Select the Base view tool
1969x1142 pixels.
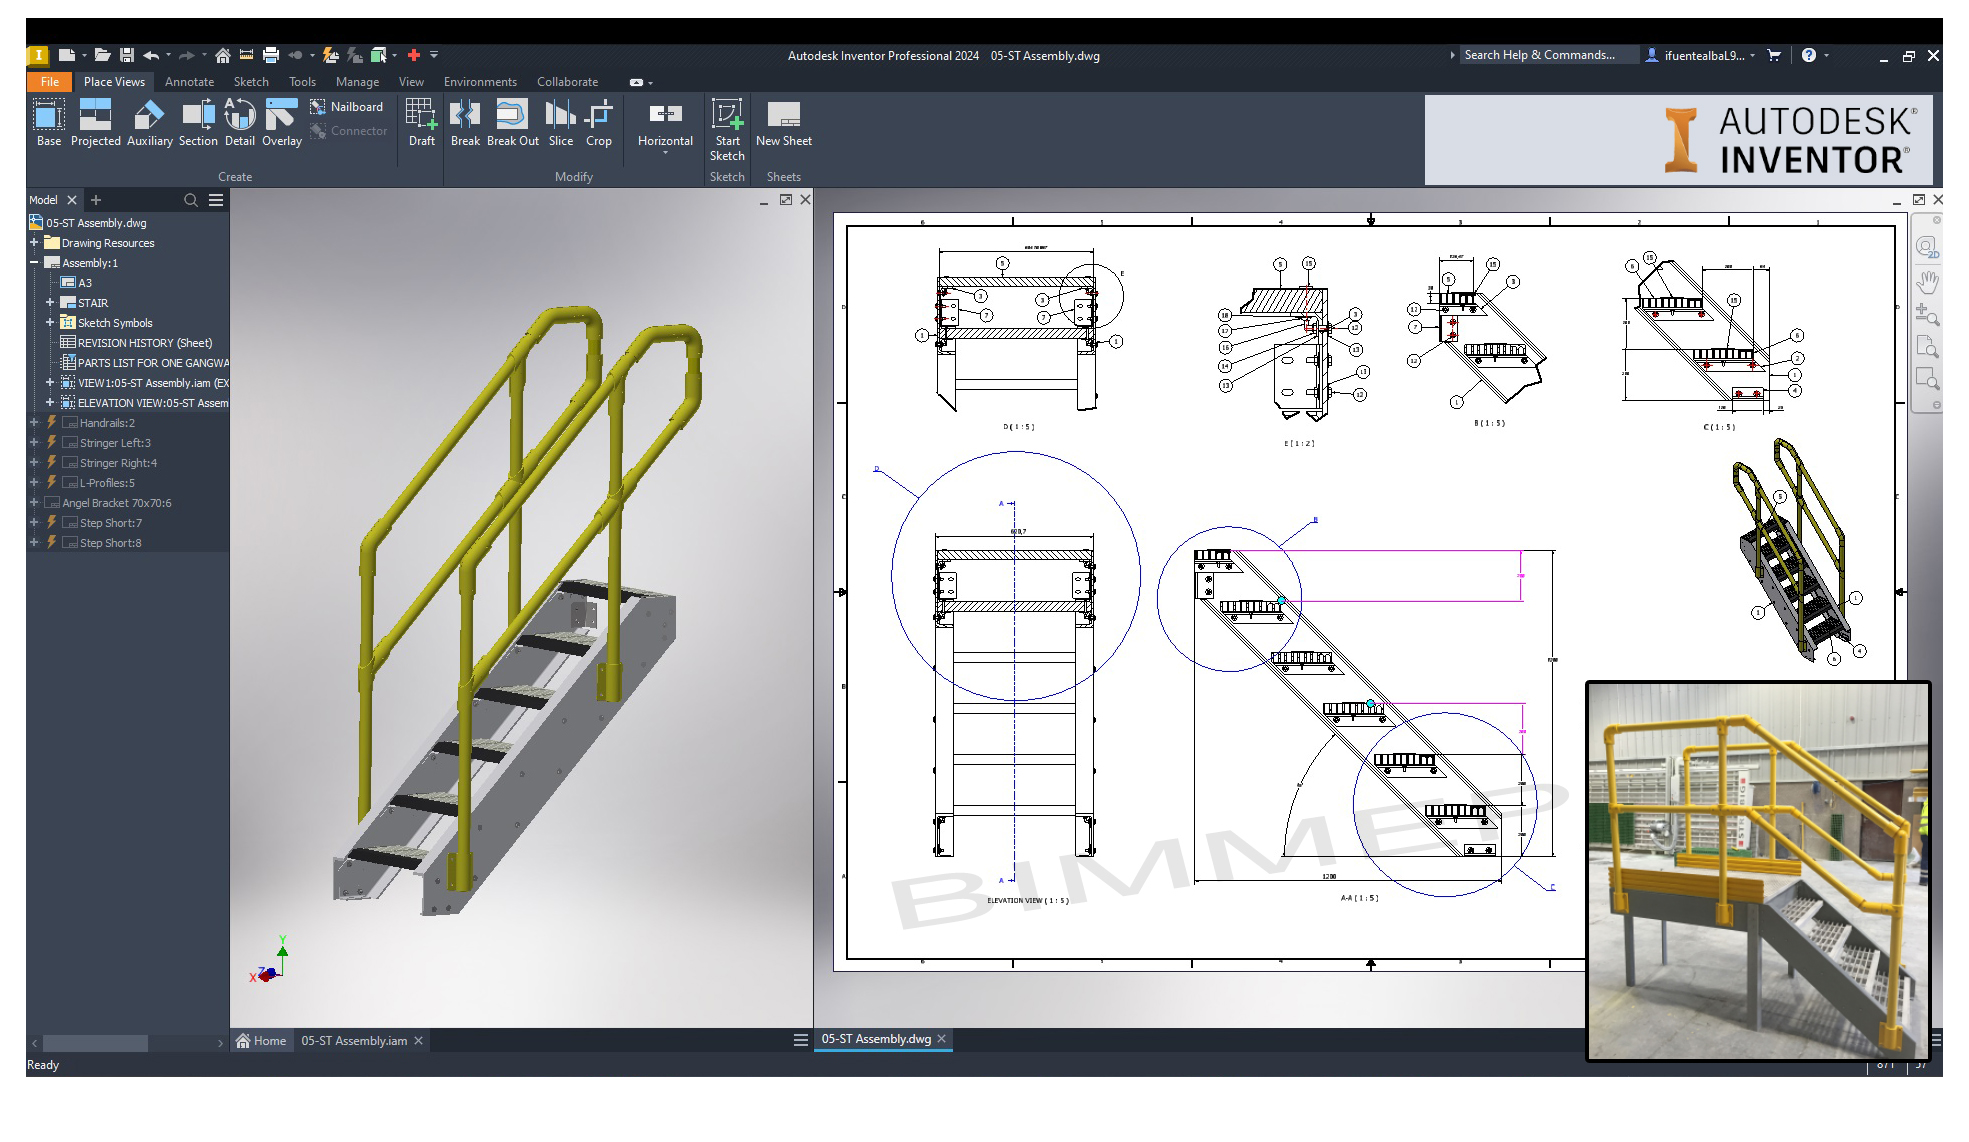tap(48, 123)
